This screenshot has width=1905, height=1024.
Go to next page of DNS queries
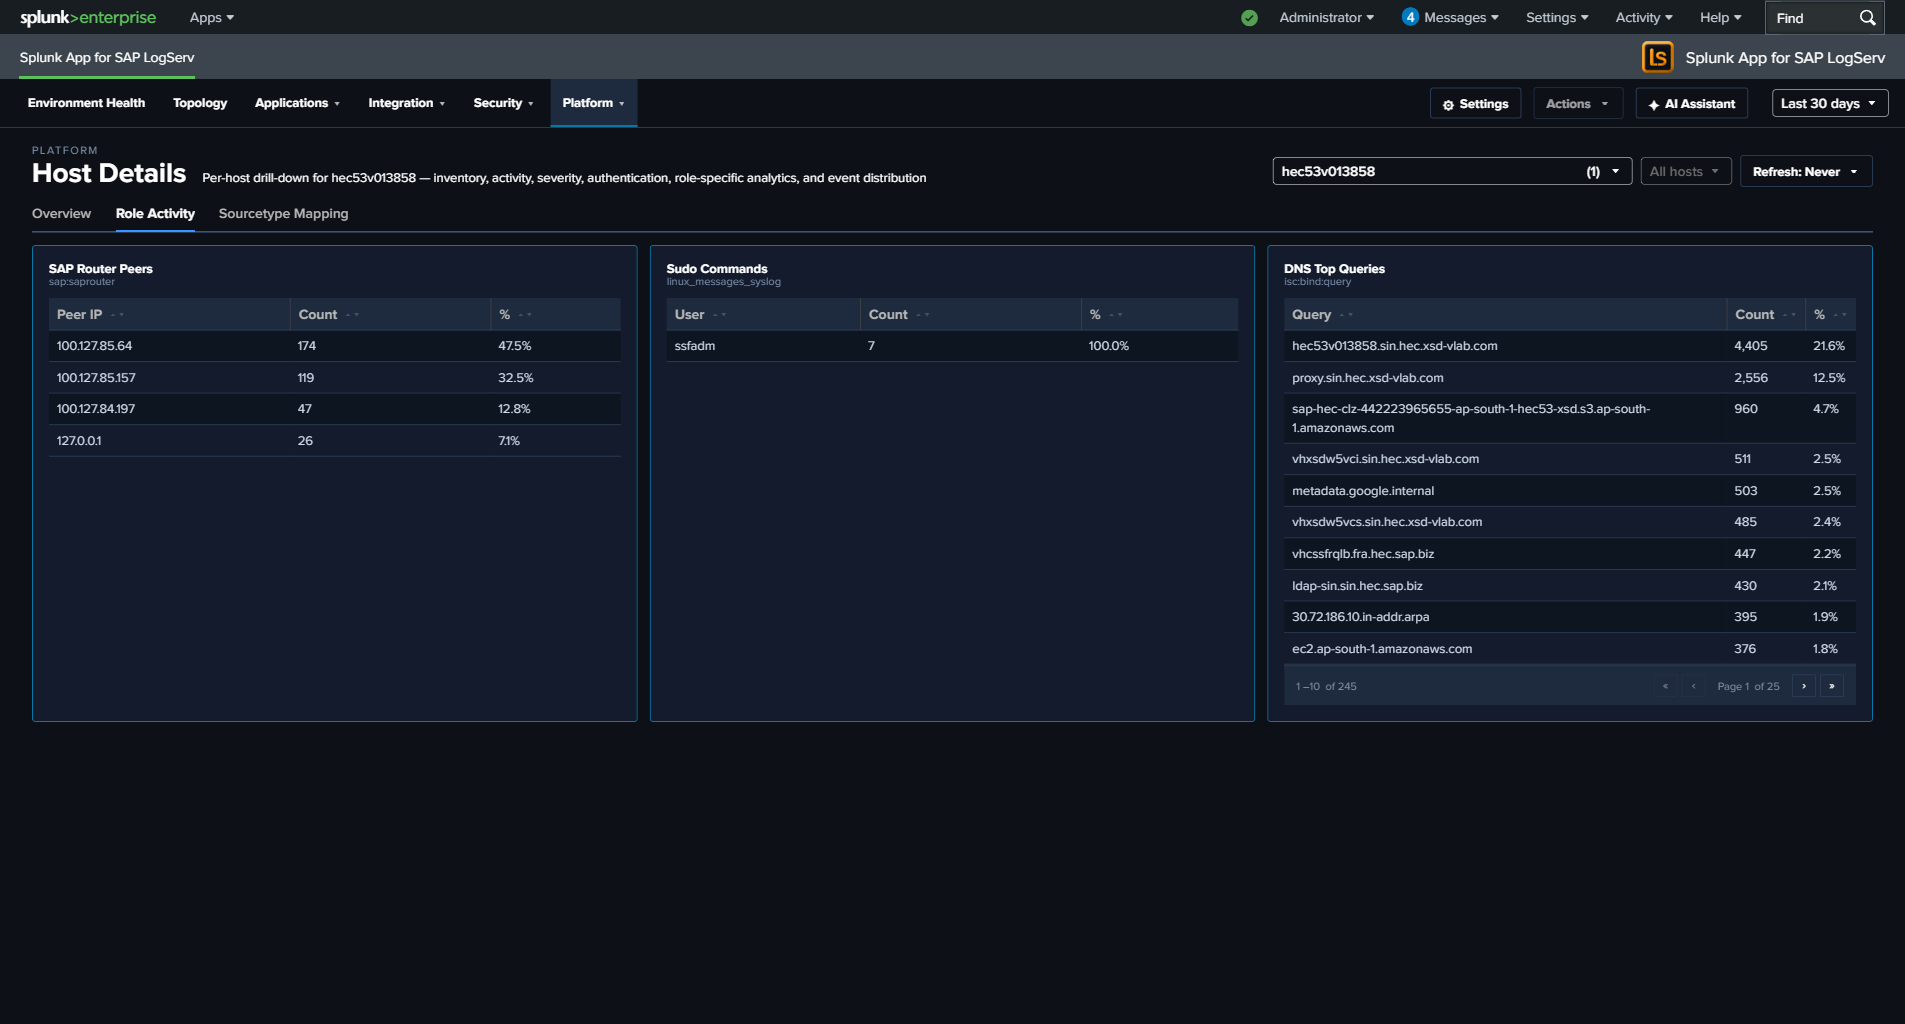[x=1804, y=686]
